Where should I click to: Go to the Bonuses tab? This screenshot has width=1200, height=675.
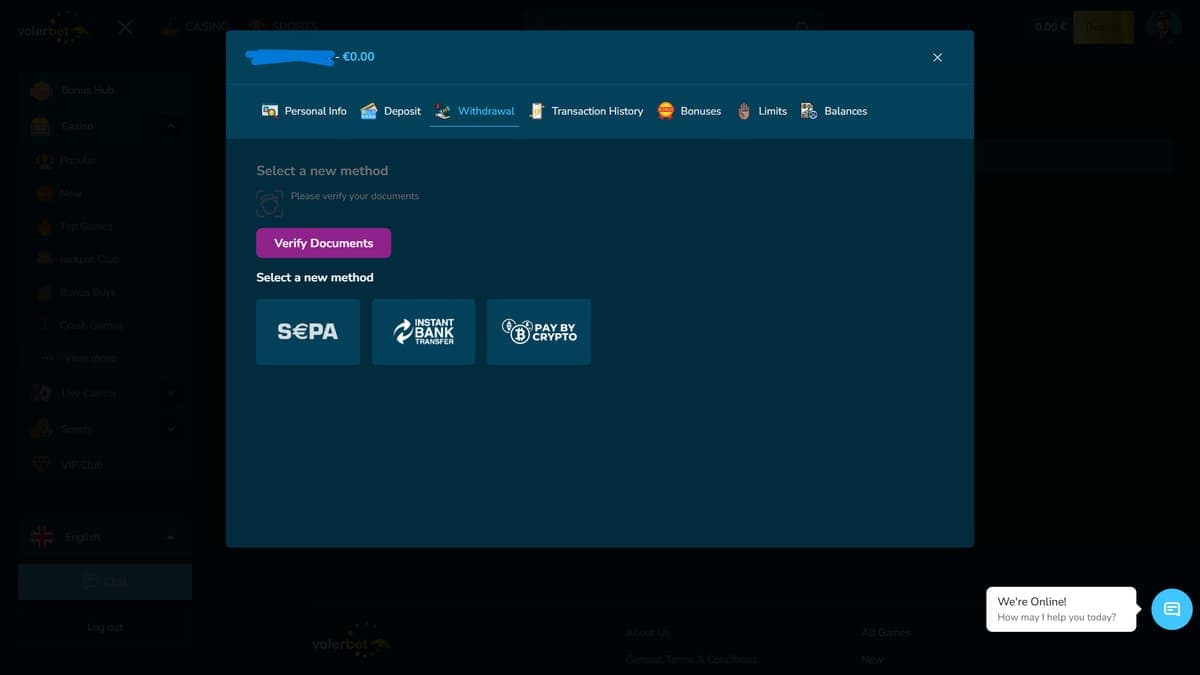689,111
